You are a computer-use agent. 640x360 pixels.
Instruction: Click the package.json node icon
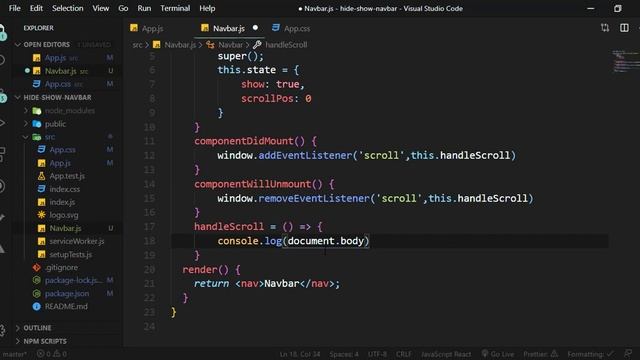click(x=36, y=293)
